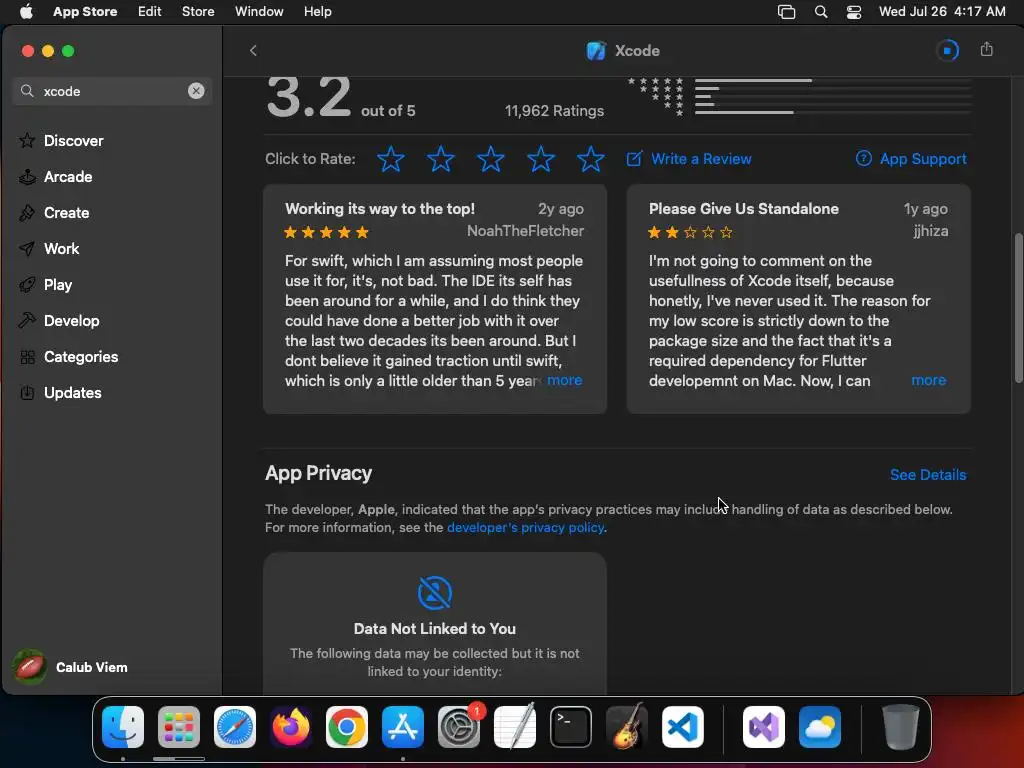Open the Window menu

tap(259, 11)
